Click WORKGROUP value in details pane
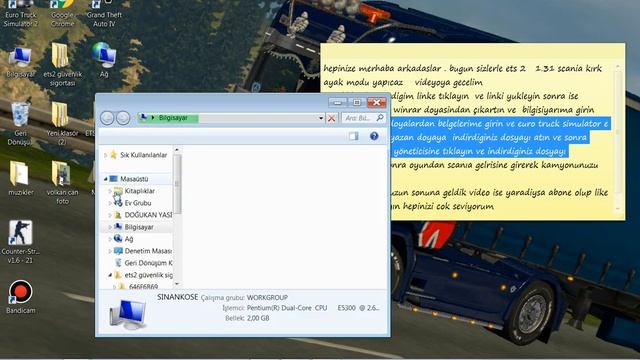The image size is (640, 360). 267,298
